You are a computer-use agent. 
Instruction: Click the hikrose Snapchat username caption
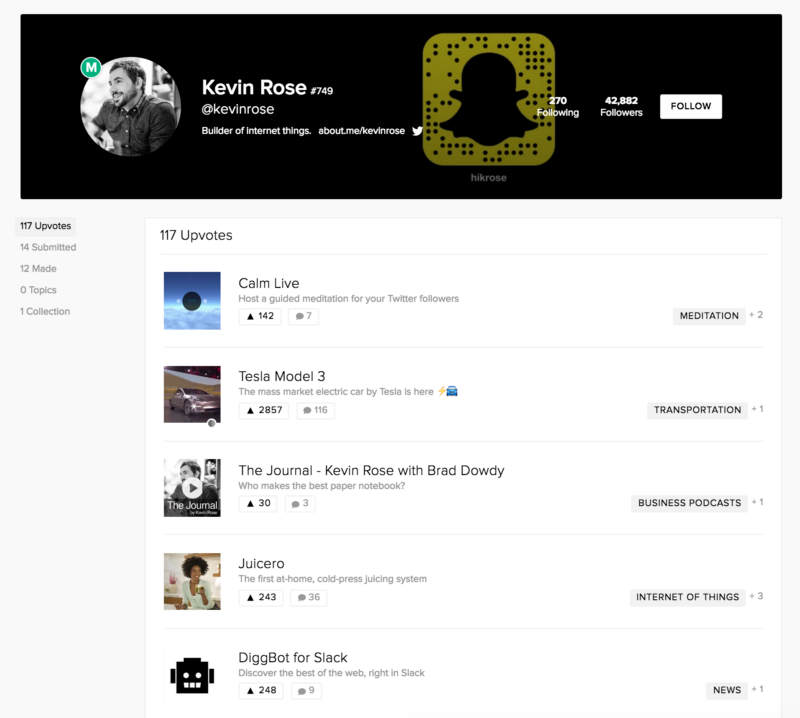(488, 178)
